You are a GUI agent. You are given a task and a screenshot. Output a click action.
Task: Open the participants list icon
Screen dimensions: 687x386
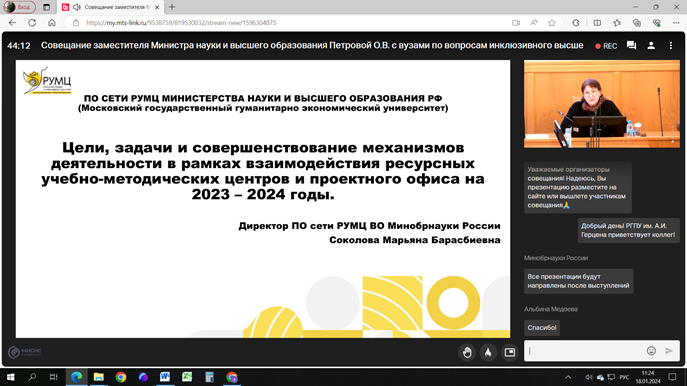(651, 46)
